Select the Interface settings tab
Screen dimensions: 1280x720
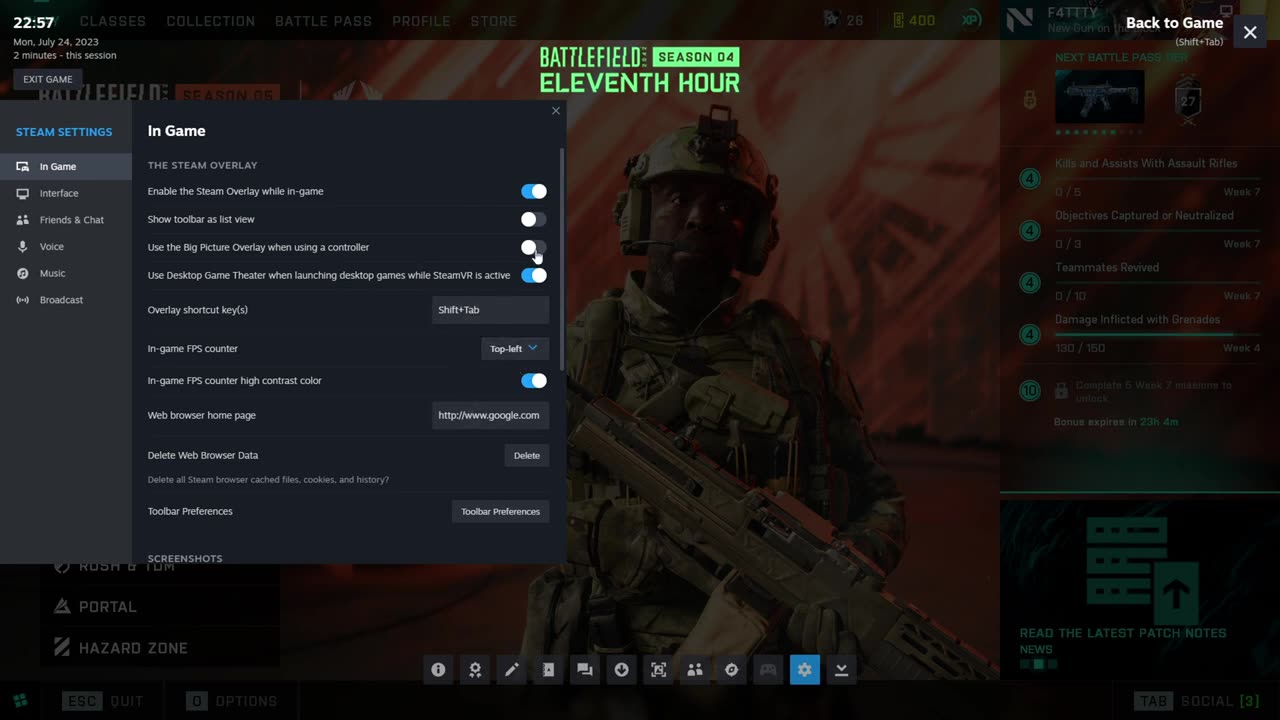(66, 193)
